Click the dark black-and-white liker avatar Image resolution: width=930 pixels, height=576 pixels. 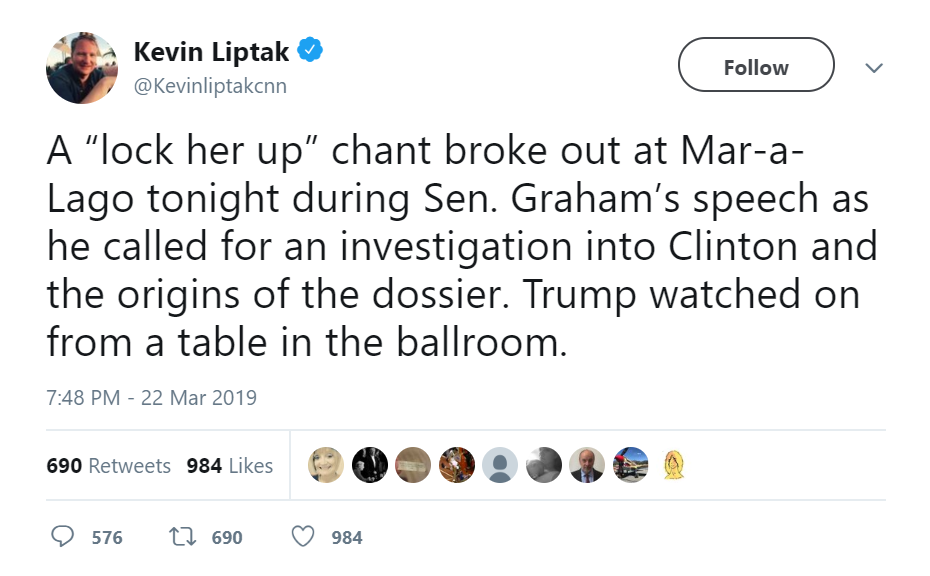pos(370,464)
